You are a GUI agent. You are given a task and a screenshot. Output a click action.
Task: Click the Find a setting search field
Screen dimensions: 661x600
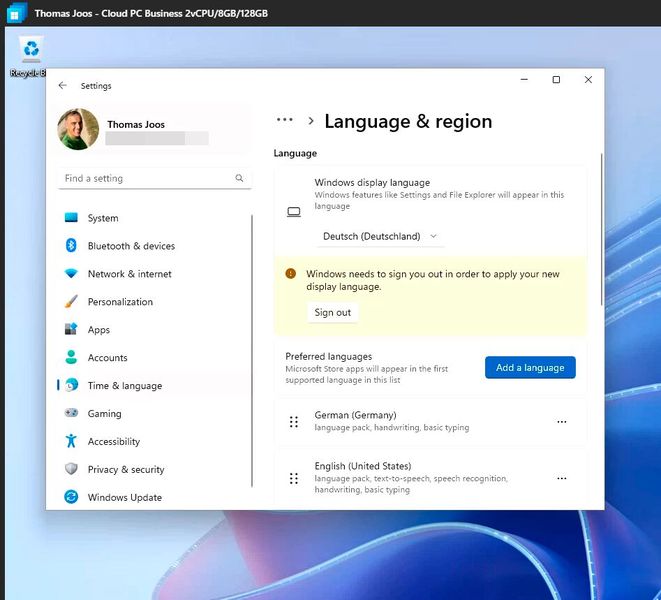tap(154, 178)
